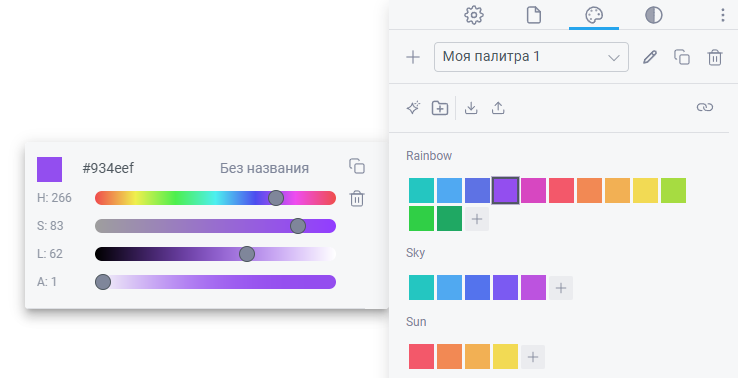Screen dimensions: 738x378
Task: Click the S: 83 saturation label
Action: (x=50, y=226)
